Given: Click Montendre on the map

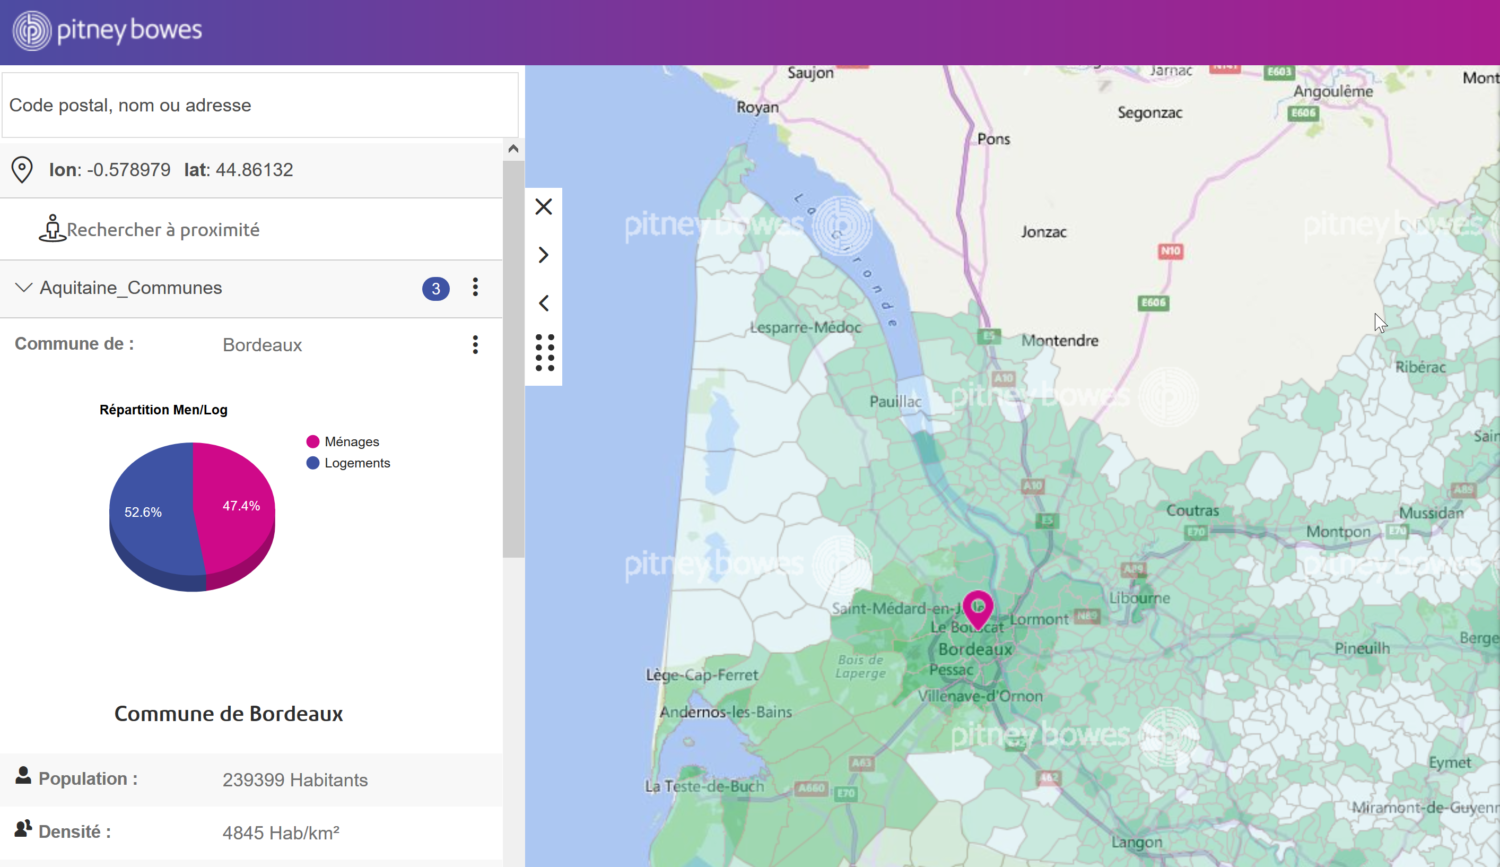Looking at the screenshot, I should [1060, 341].
